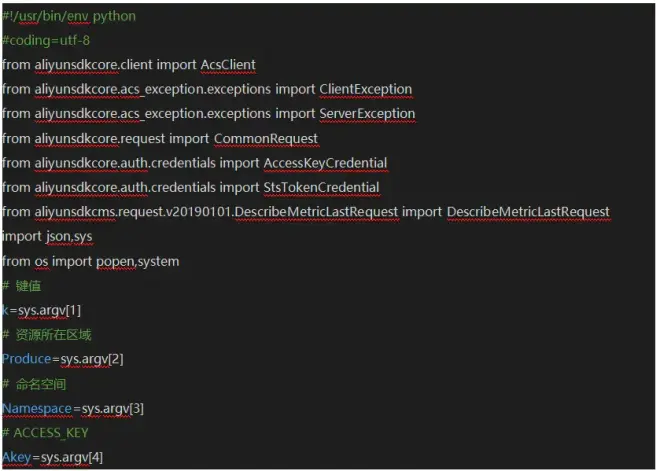The height and width of the screenshot is (471, 660).
Task: Click the '# 命名空间' comment line
Action: point(39,384)
